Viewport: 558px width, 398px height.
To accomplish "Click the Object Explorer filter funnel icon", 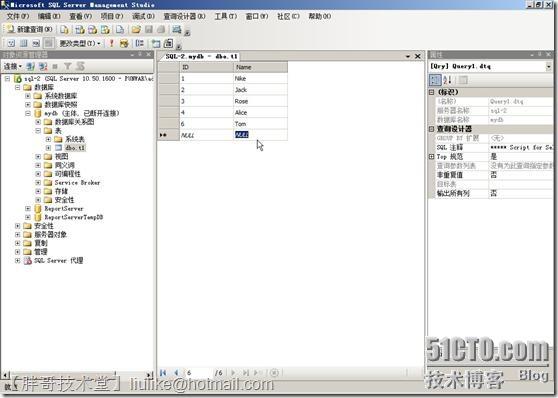I will click(68, 66).
